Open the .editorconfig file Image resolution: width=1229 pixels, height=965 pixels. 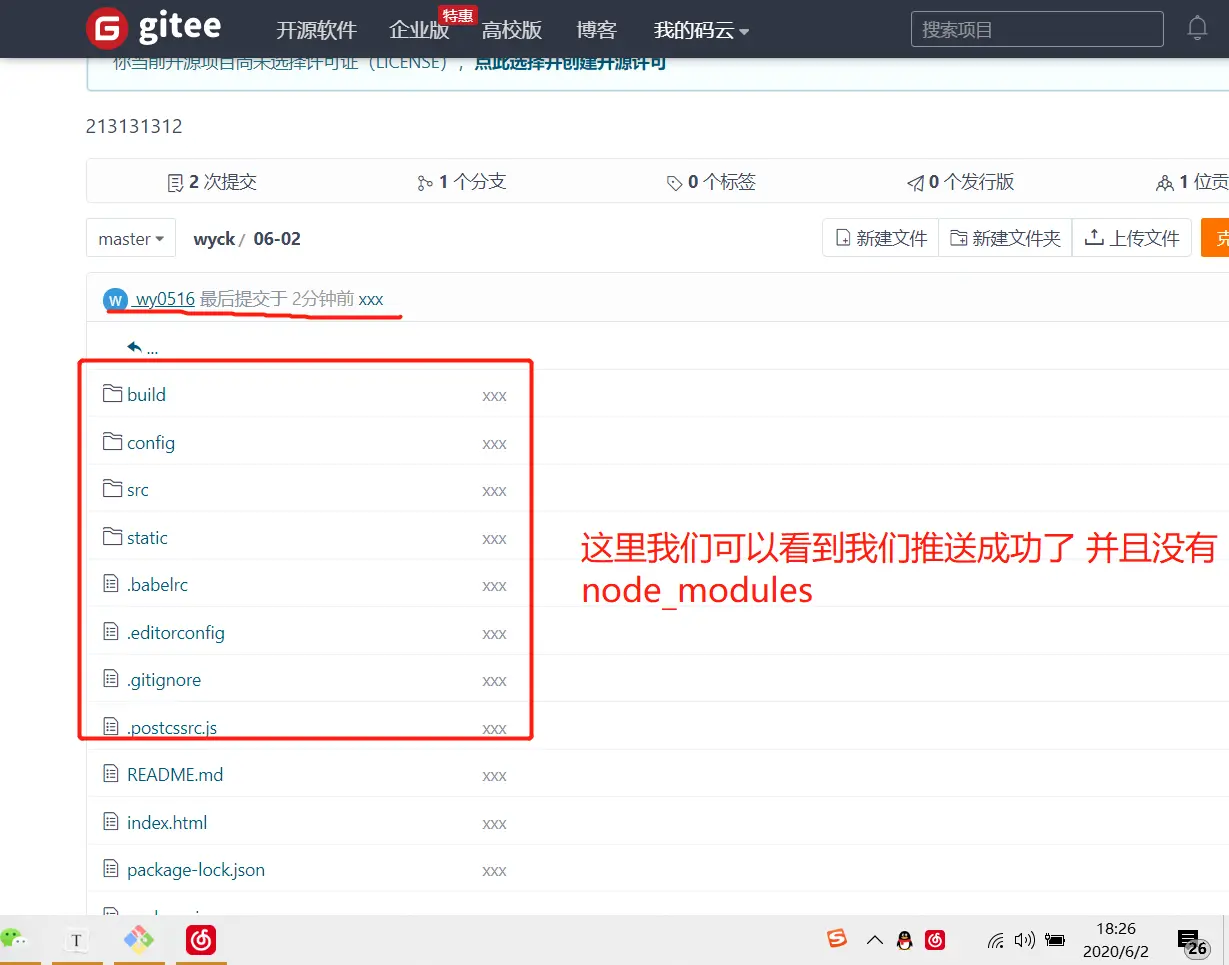176,632
